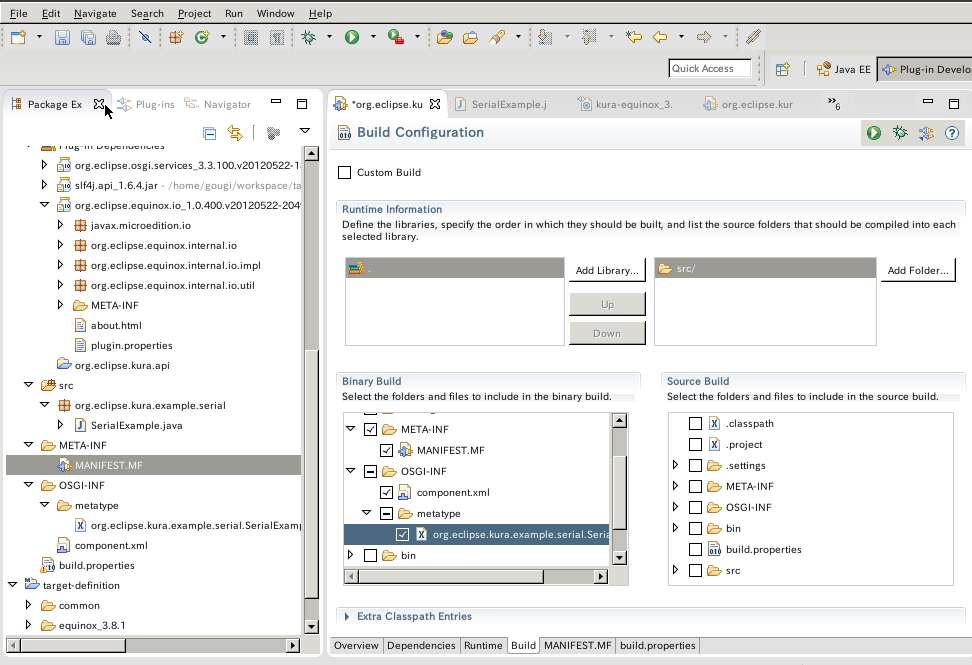This screenshot has height=665, width=972.
Task: Open the Window menu
Action: (x=275, y=13)
